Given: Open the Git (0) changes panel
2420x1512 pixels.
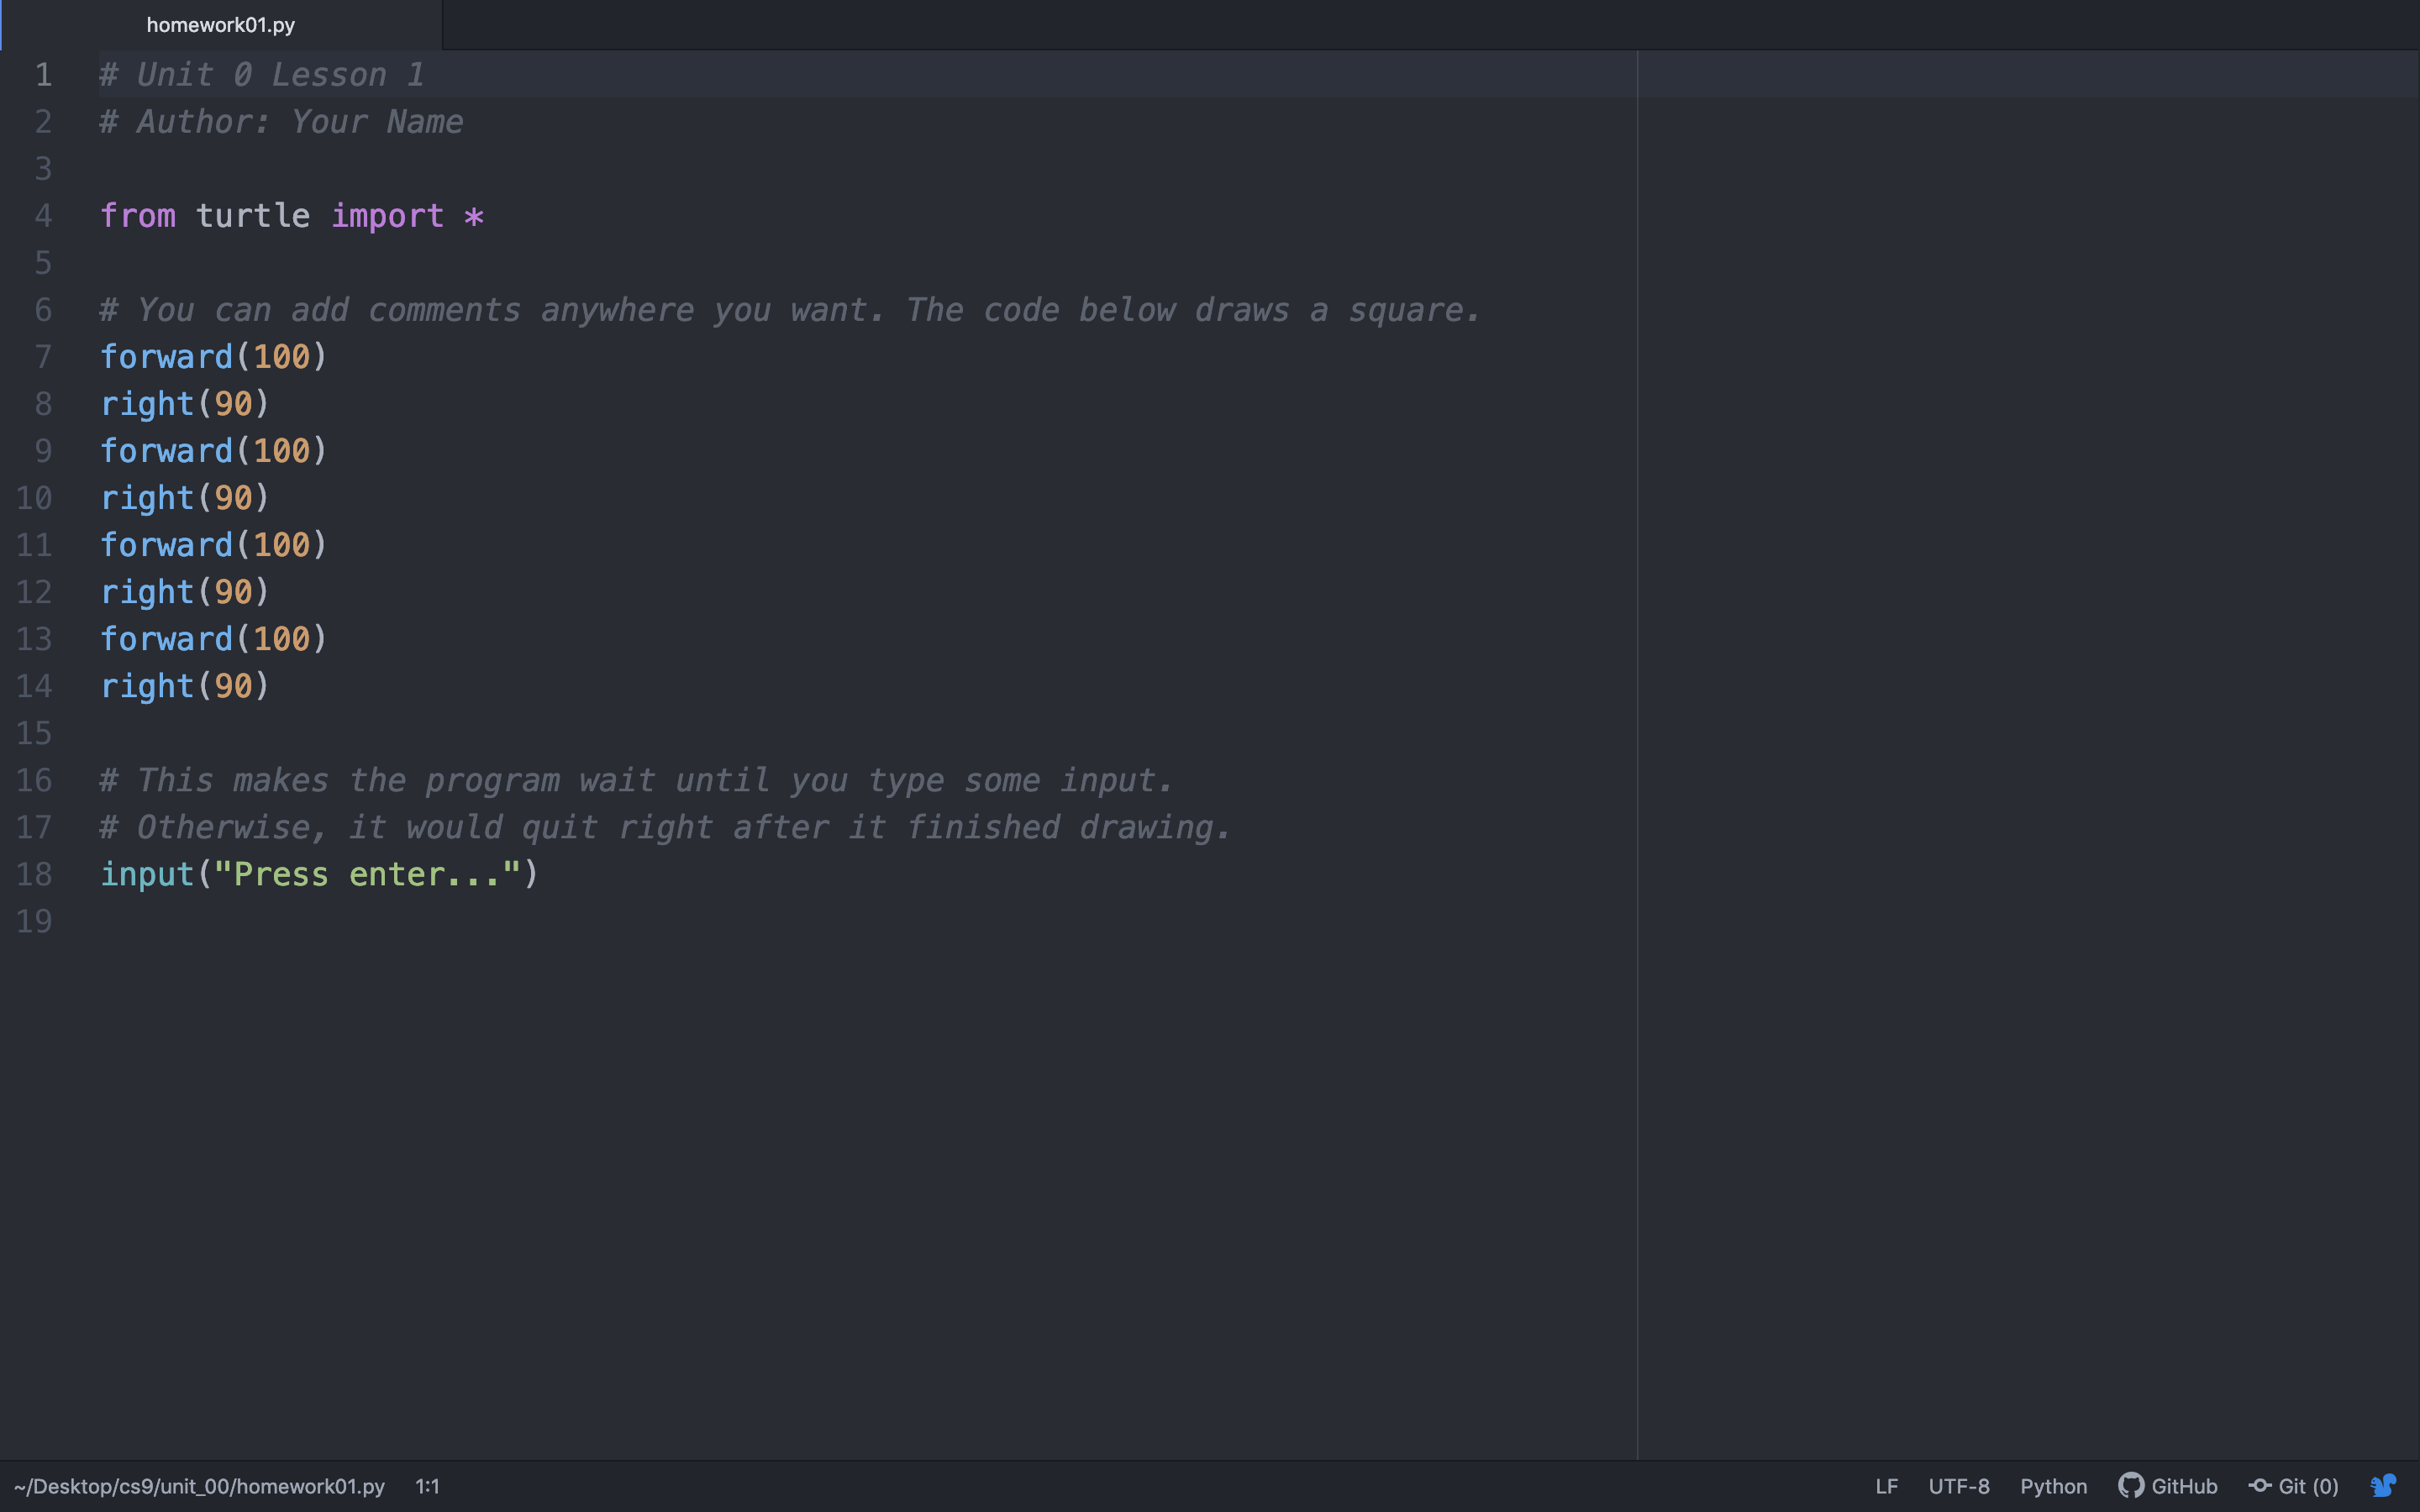Looking at the screenshot, I should (x=2293, y=1486).
